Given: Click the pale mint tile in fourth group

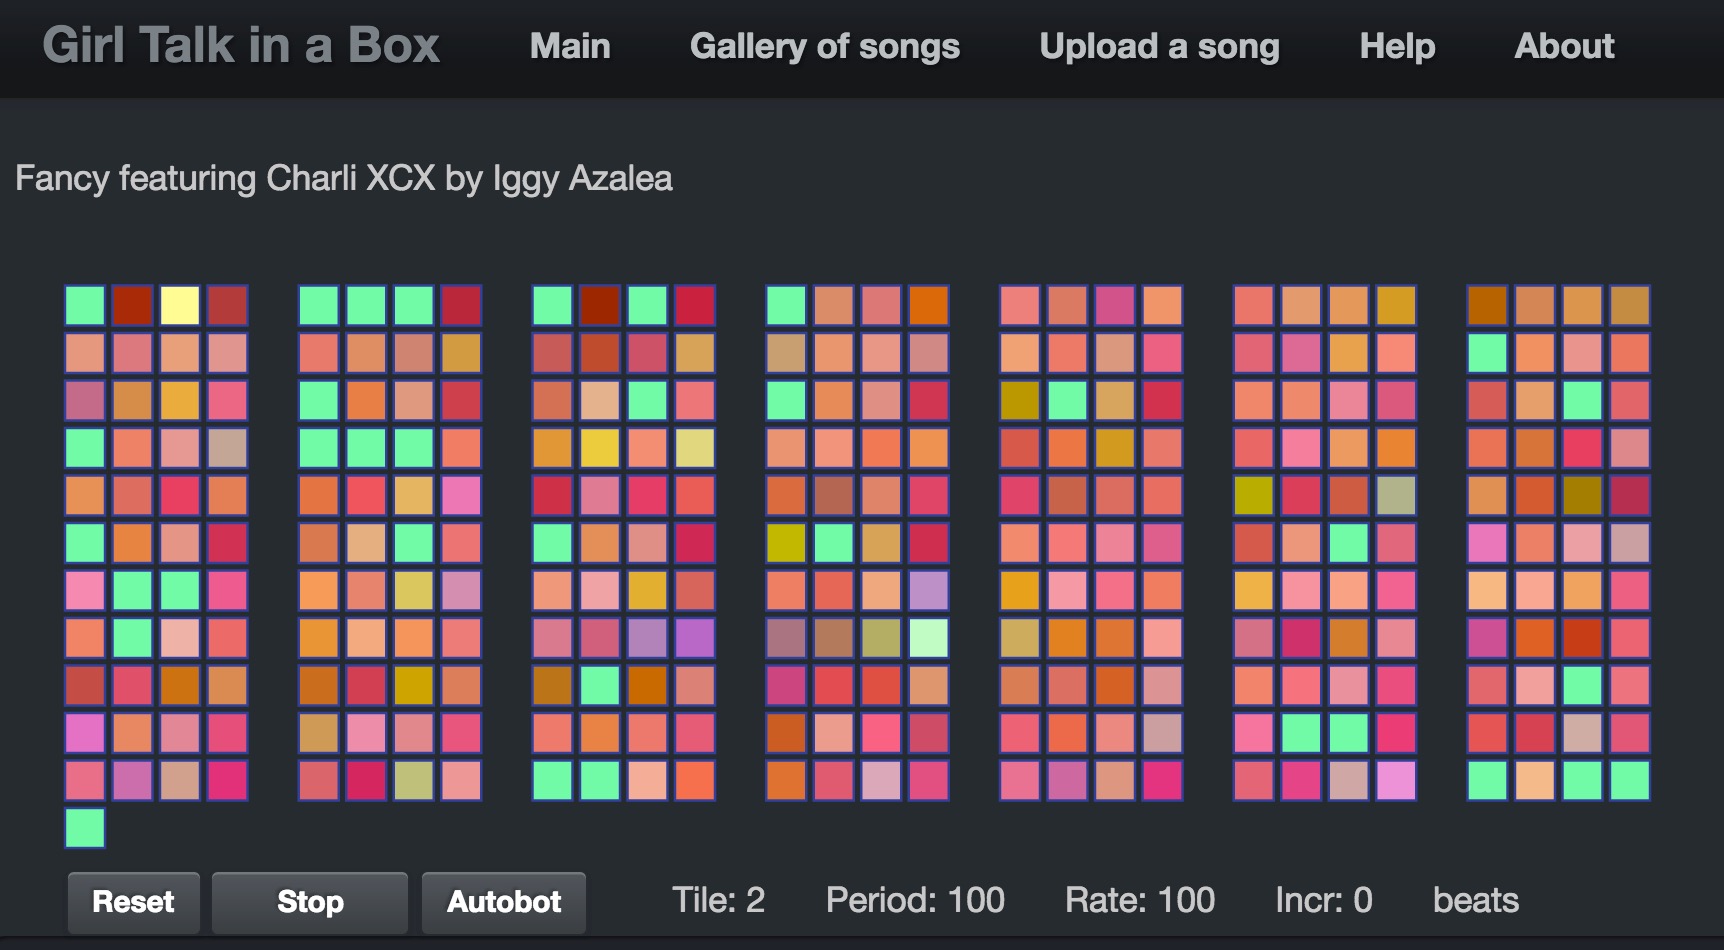Looking at the screenshot, I should (x=929, y=638).
